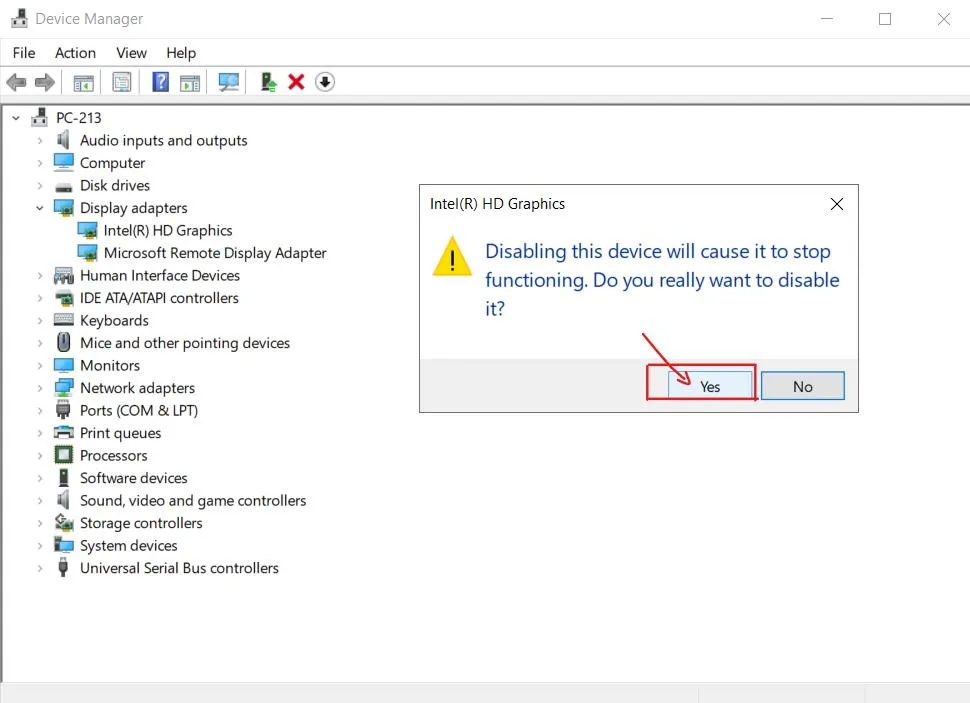Expand the Universal Serial Bus controllers node

(40, 568)
